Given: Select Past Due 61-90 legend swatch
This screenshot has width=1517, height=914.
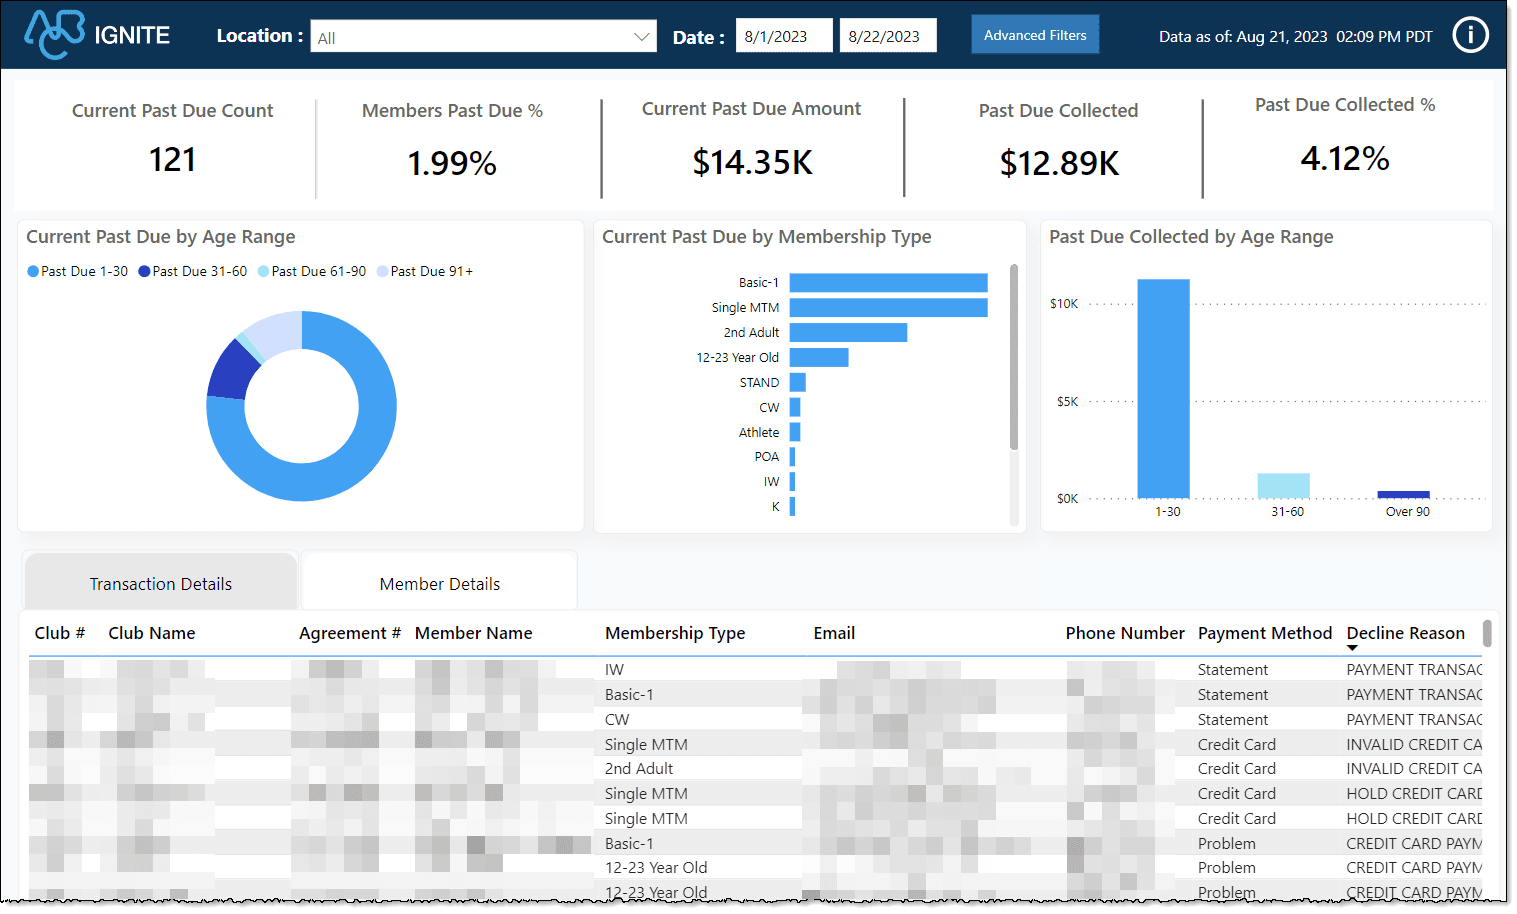Looking at the screenshot, I should pos(263,271).
